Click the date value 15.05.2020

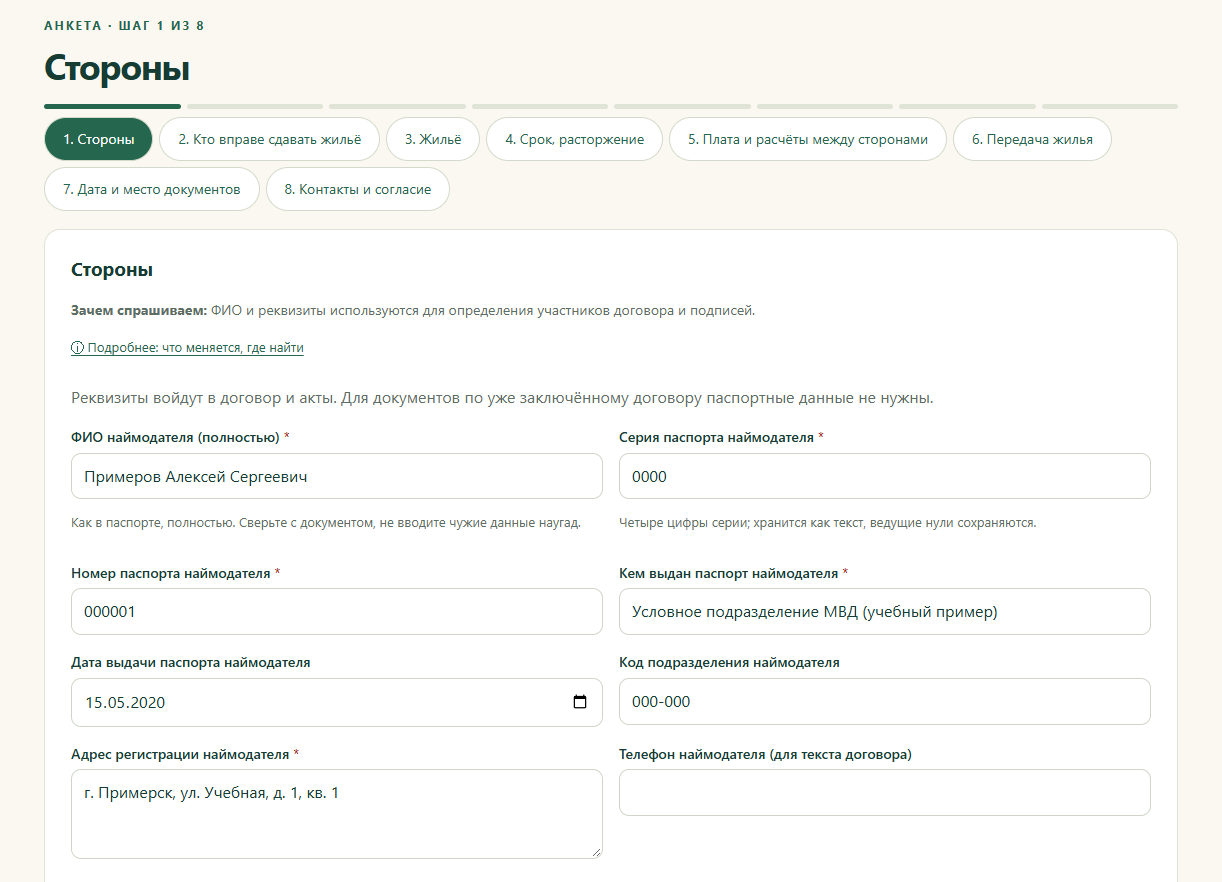pyautogui.click(x=125, y=702)
